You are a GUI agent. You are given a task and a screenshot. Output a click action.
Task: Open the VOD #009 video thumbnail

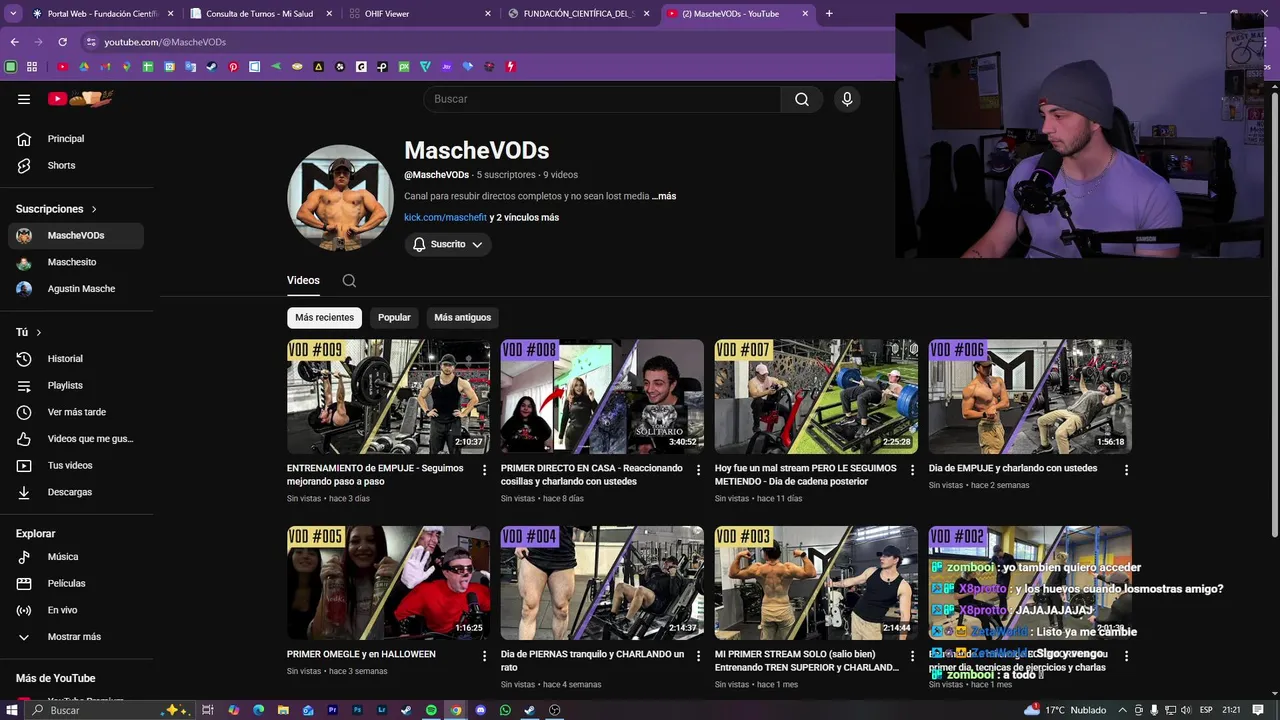[x=388, y=396]
